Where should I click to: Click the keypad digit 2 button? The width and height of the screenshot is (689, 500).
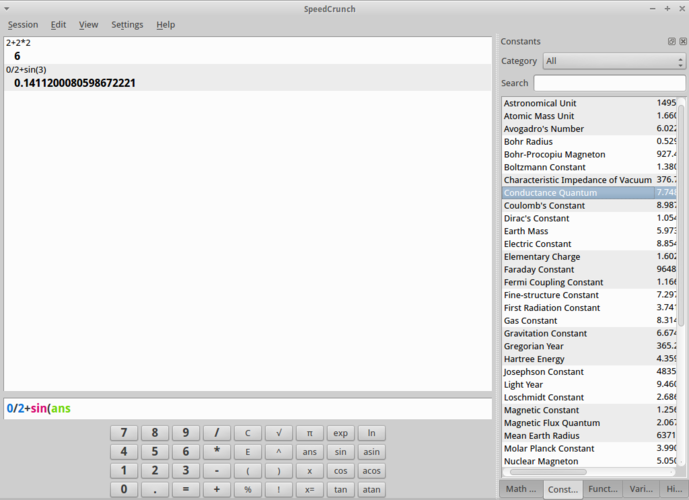(155, 471)
